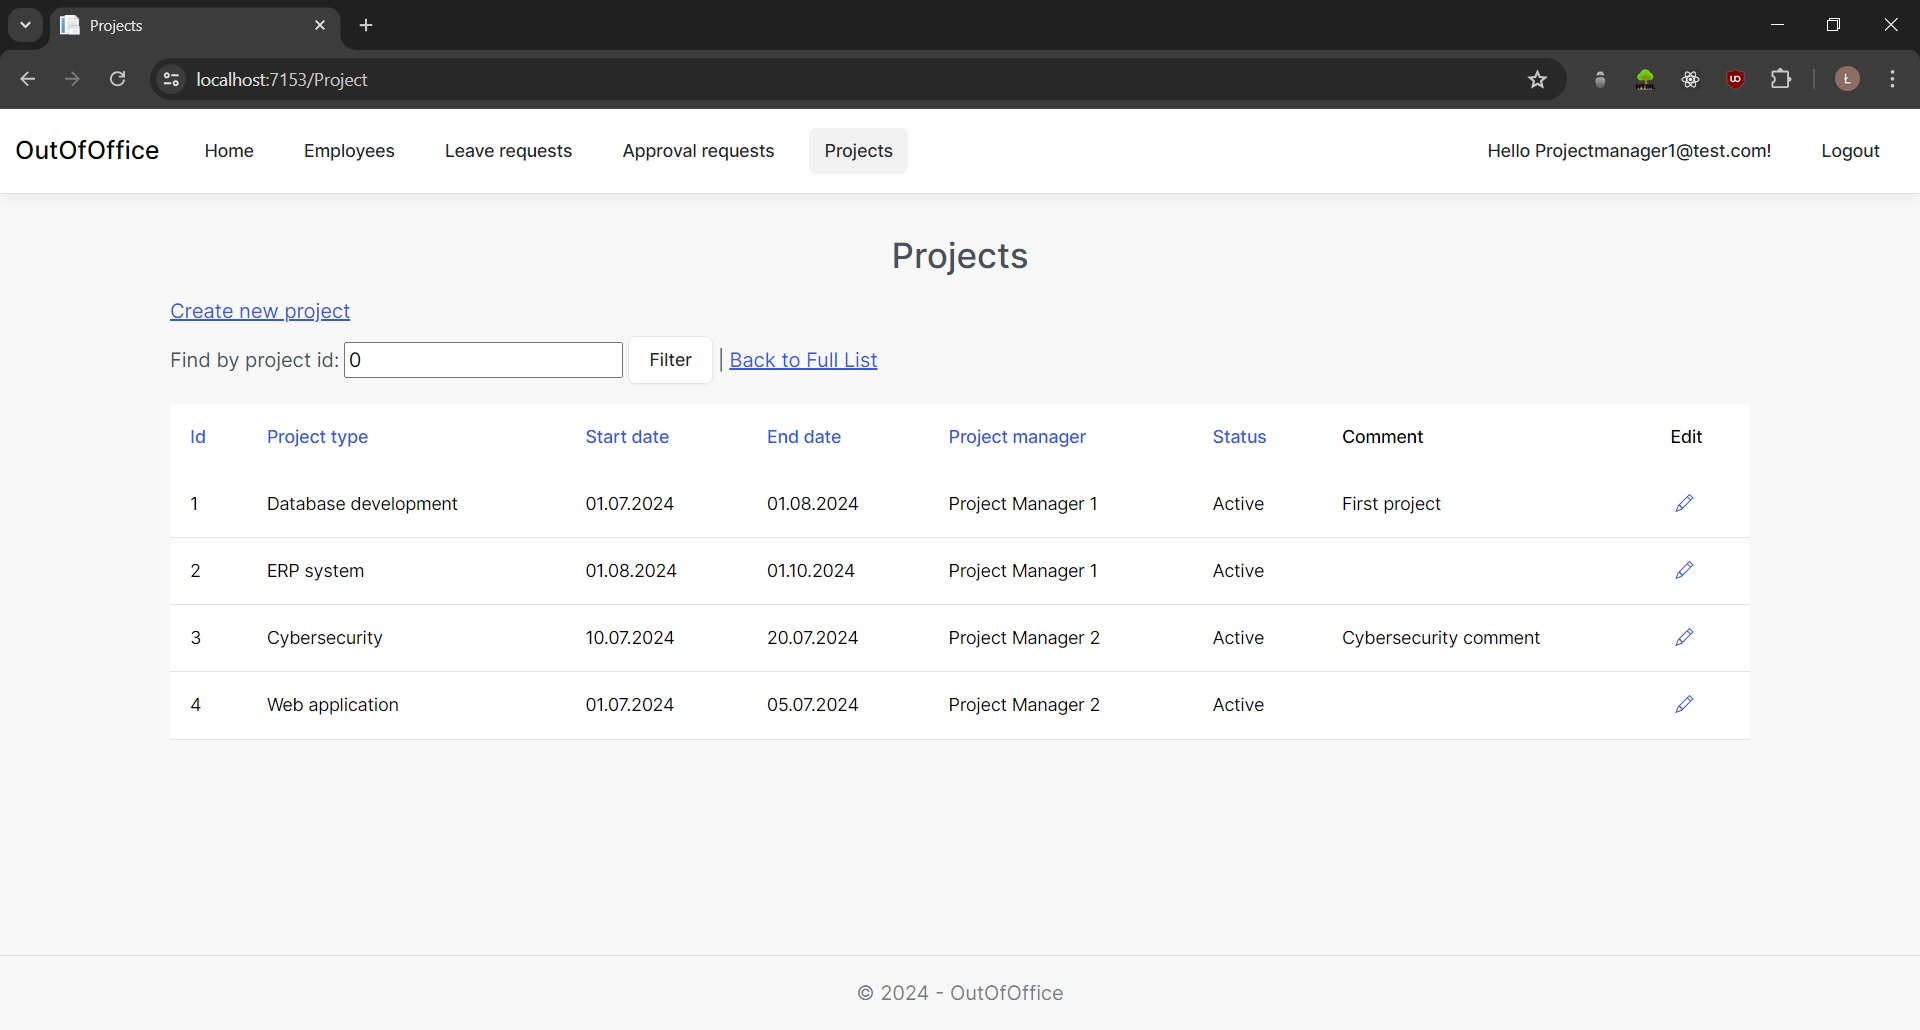Follow the Create new project link
Screen dimensions: 1920x1030
point(260,311)
